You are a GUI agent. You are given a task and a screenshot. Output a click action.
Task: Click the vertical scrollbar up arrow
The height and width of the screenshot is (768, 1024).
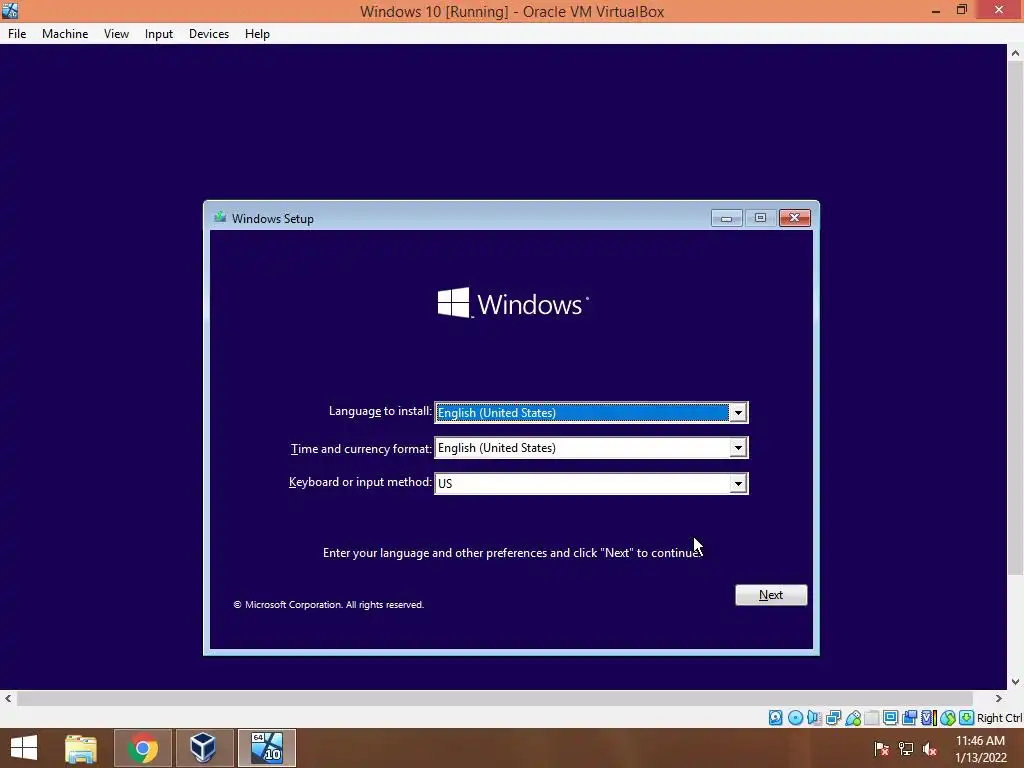(1015, 53)
